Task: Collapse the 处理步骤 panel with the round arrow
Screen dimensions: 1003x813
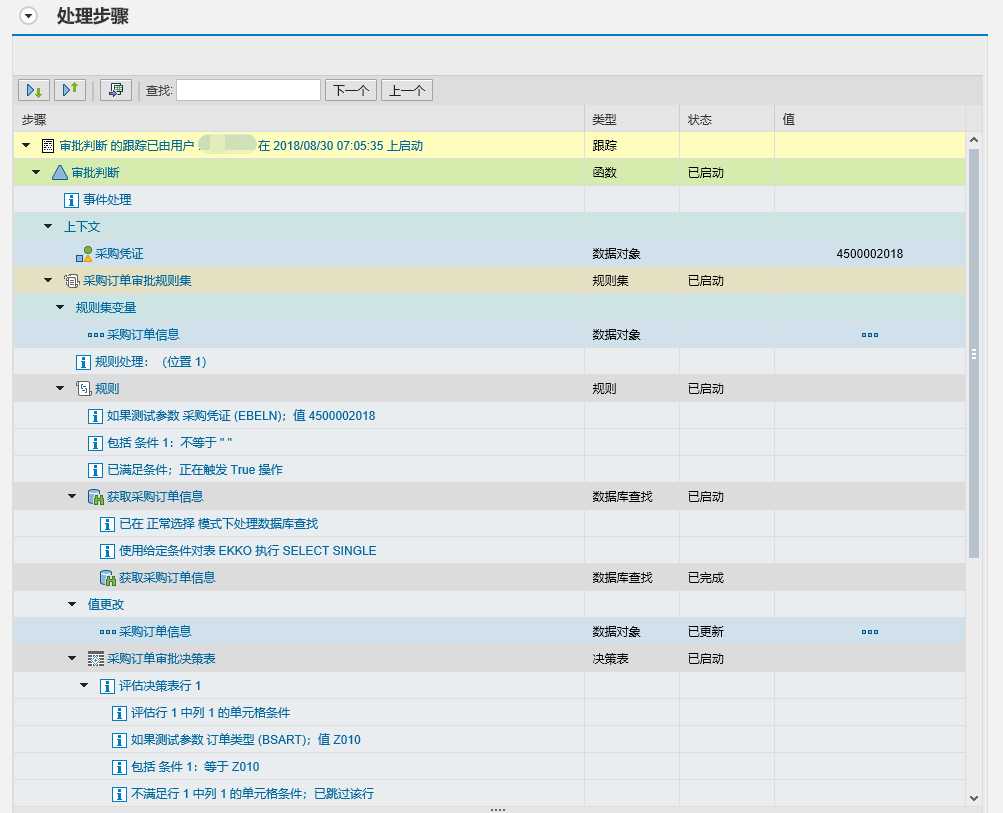Action: pyautogui.click(x=28, y=16)
